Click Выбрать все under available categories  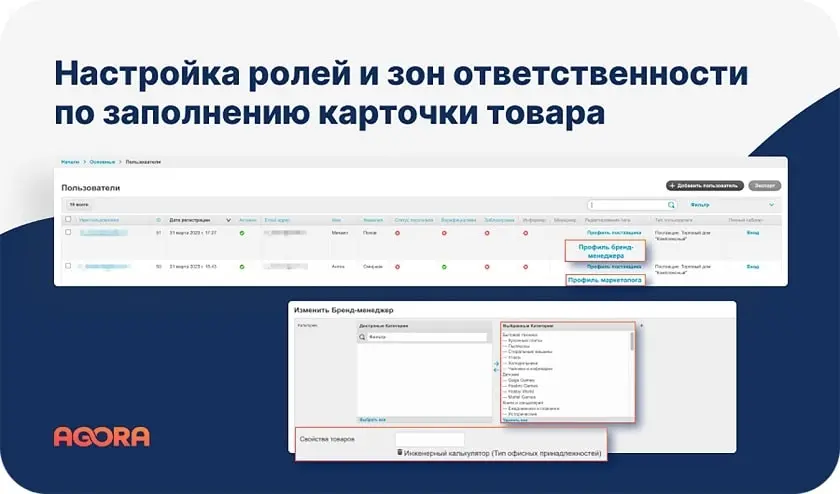tap(372, 420)
